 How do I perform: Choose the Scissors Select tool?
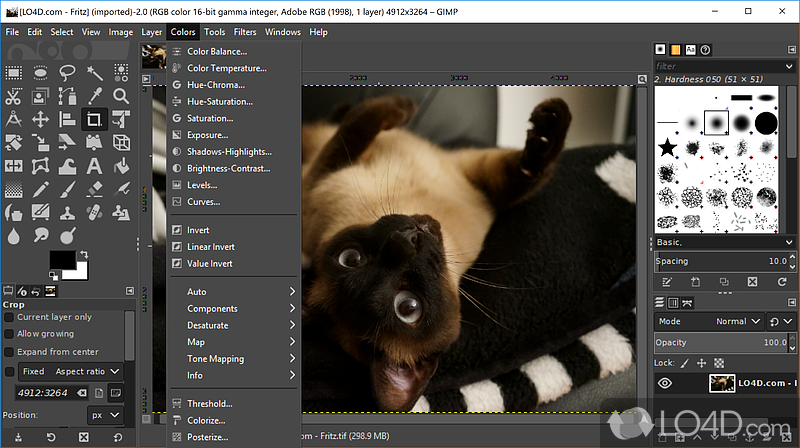pyautogui.click(x=14, y=96)
